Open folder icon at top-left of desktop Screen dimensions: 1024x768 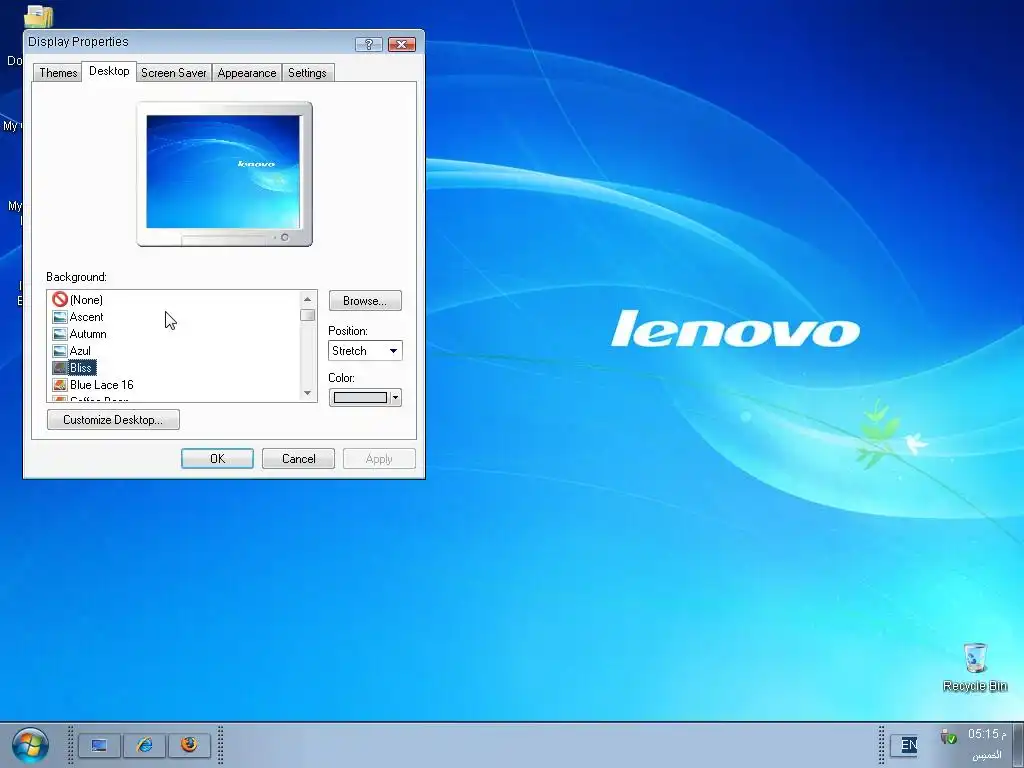click(38, 16)
